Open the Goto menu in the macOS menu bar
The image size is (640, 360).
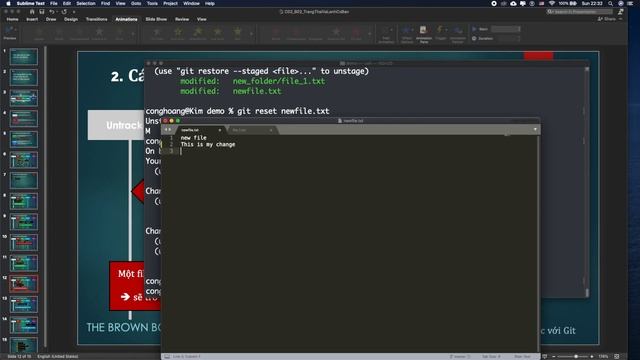[x=136, y=3]
